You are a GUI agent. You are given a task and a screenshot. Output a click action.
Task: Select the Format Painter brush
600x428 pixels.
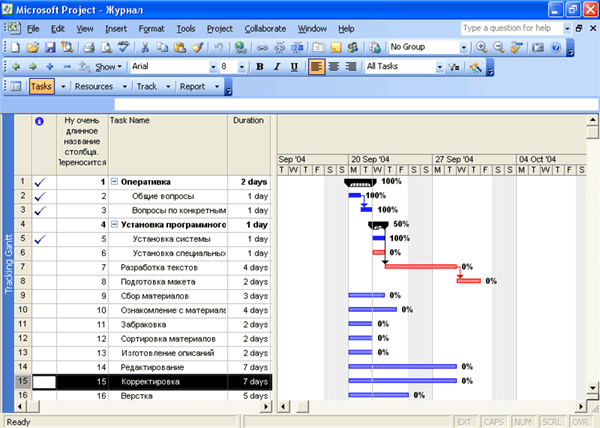click(197, 47)
